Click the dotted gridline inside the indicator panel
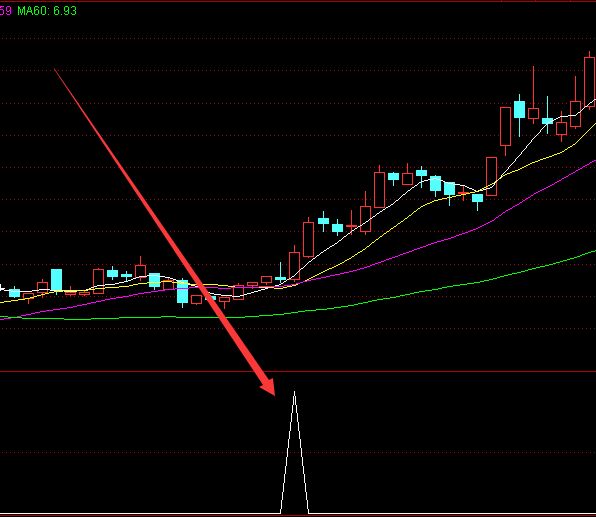The image size is (596, 517). click(298, 453)
